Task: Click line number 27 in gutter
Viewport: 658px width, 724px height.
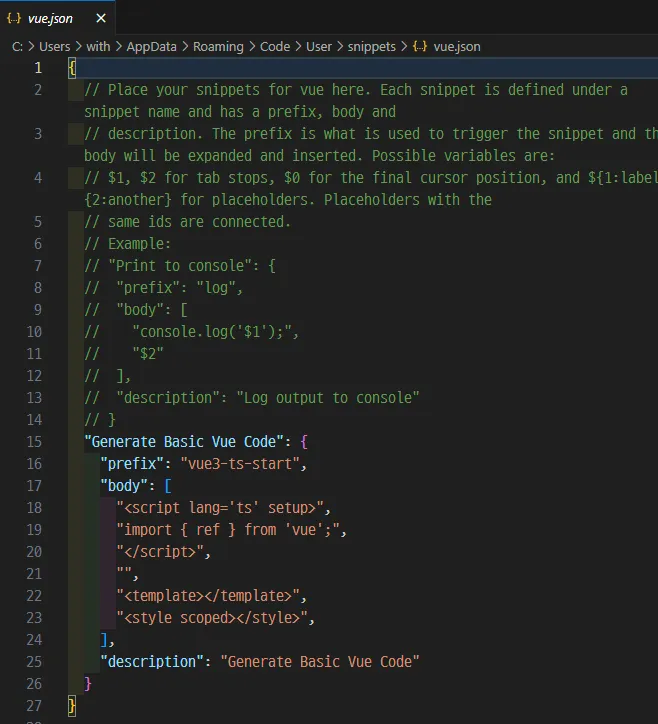Action: (34, 706)
